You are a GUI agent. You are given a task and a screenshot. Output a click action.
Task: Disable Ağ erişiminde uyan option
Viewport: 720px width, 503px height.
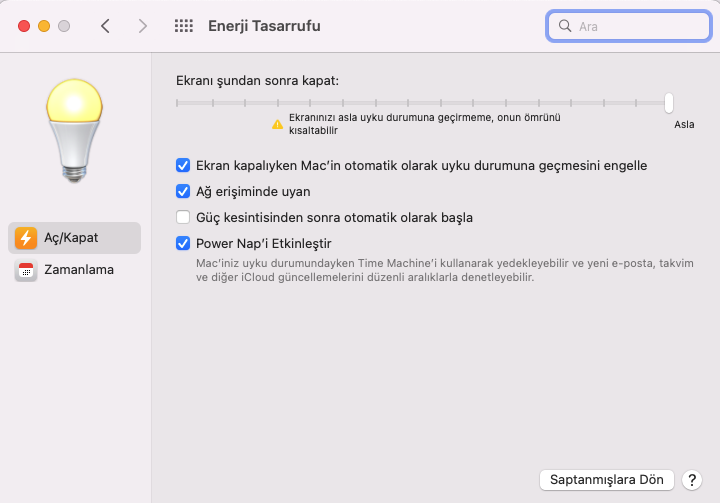coord(183,191)
